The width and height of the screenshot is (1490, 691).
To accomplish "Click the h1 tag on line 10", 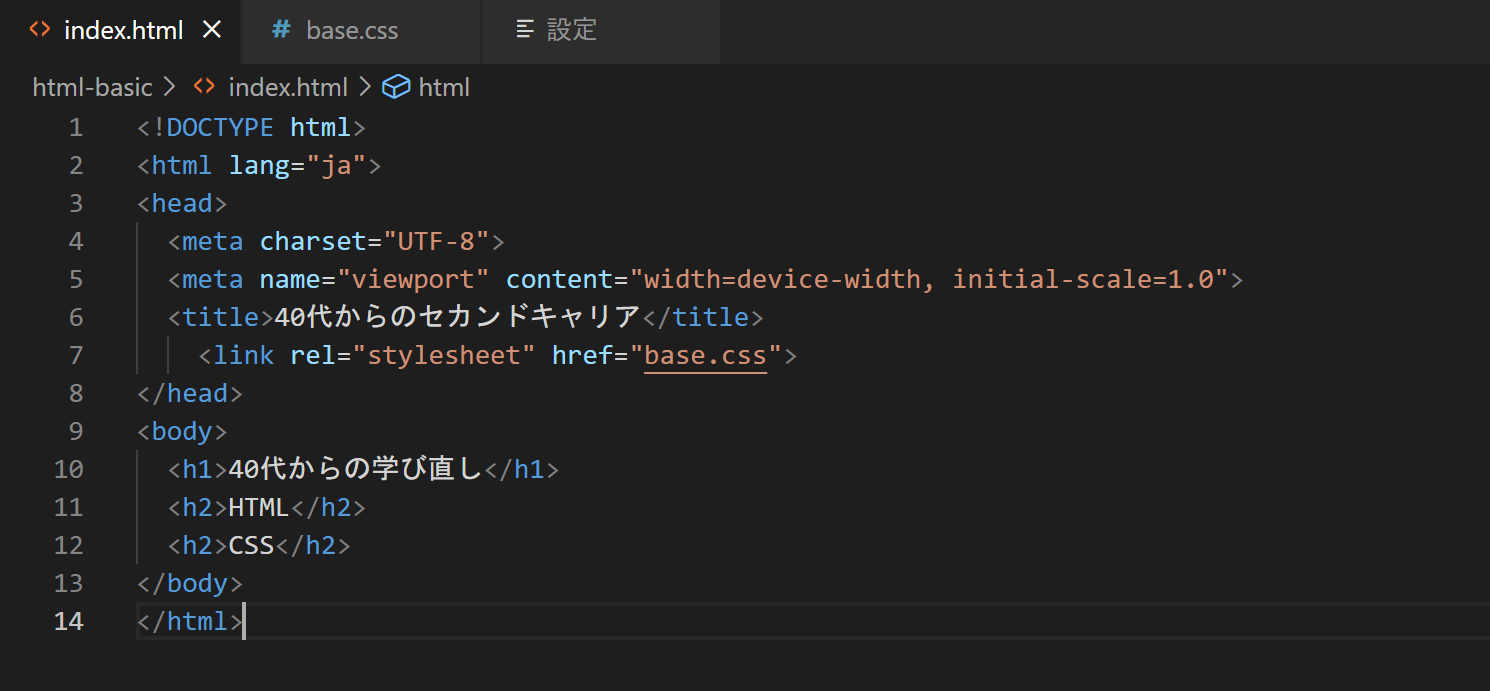I will pyautogui.click(x=196, y=468).
